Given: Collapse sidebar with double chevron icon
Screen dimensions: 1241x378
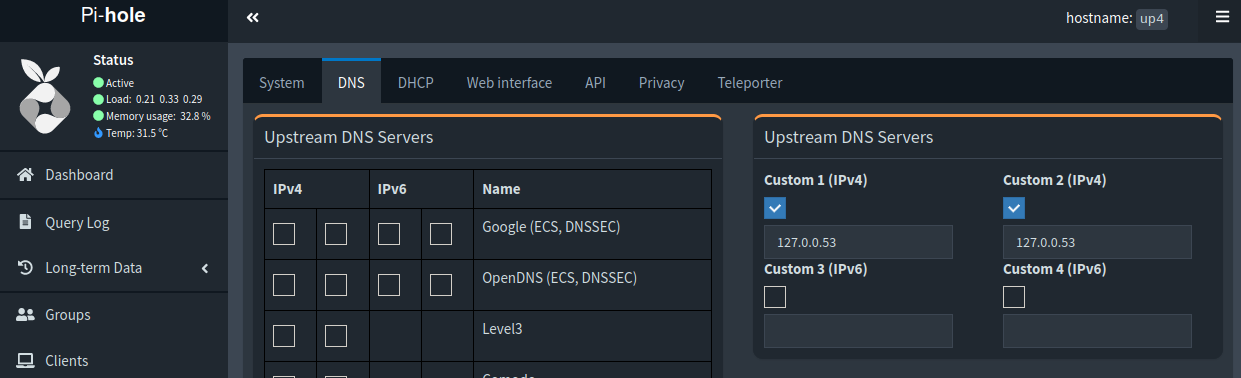Looking at the screenshot, I should 253,18.
